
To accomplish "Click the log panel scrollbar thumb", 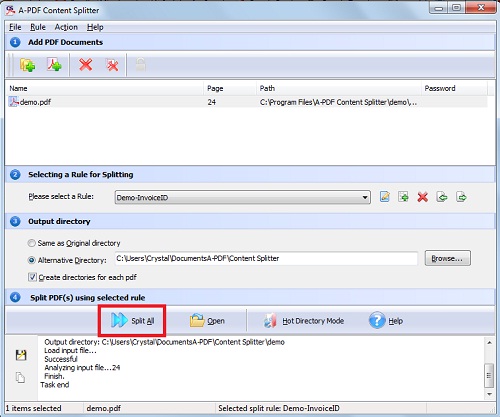I will [x=489, y=375].
